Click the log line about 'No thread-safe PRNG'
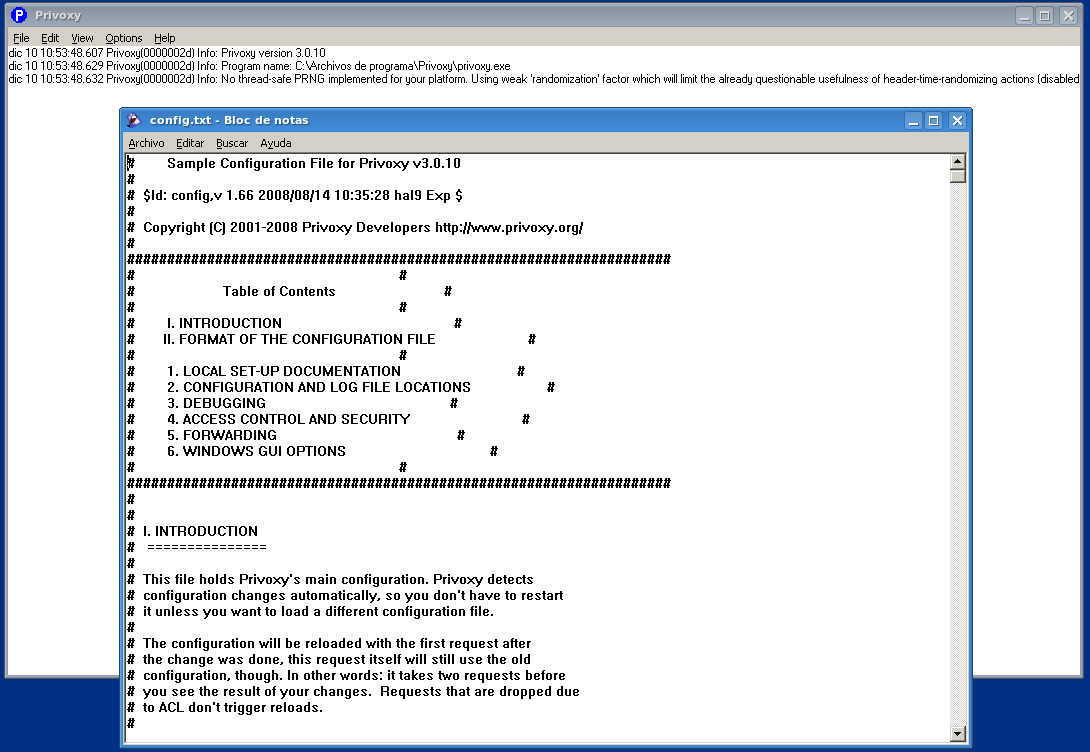The height and width of the screenshot is (752, 1090). [x=544, y=79]
